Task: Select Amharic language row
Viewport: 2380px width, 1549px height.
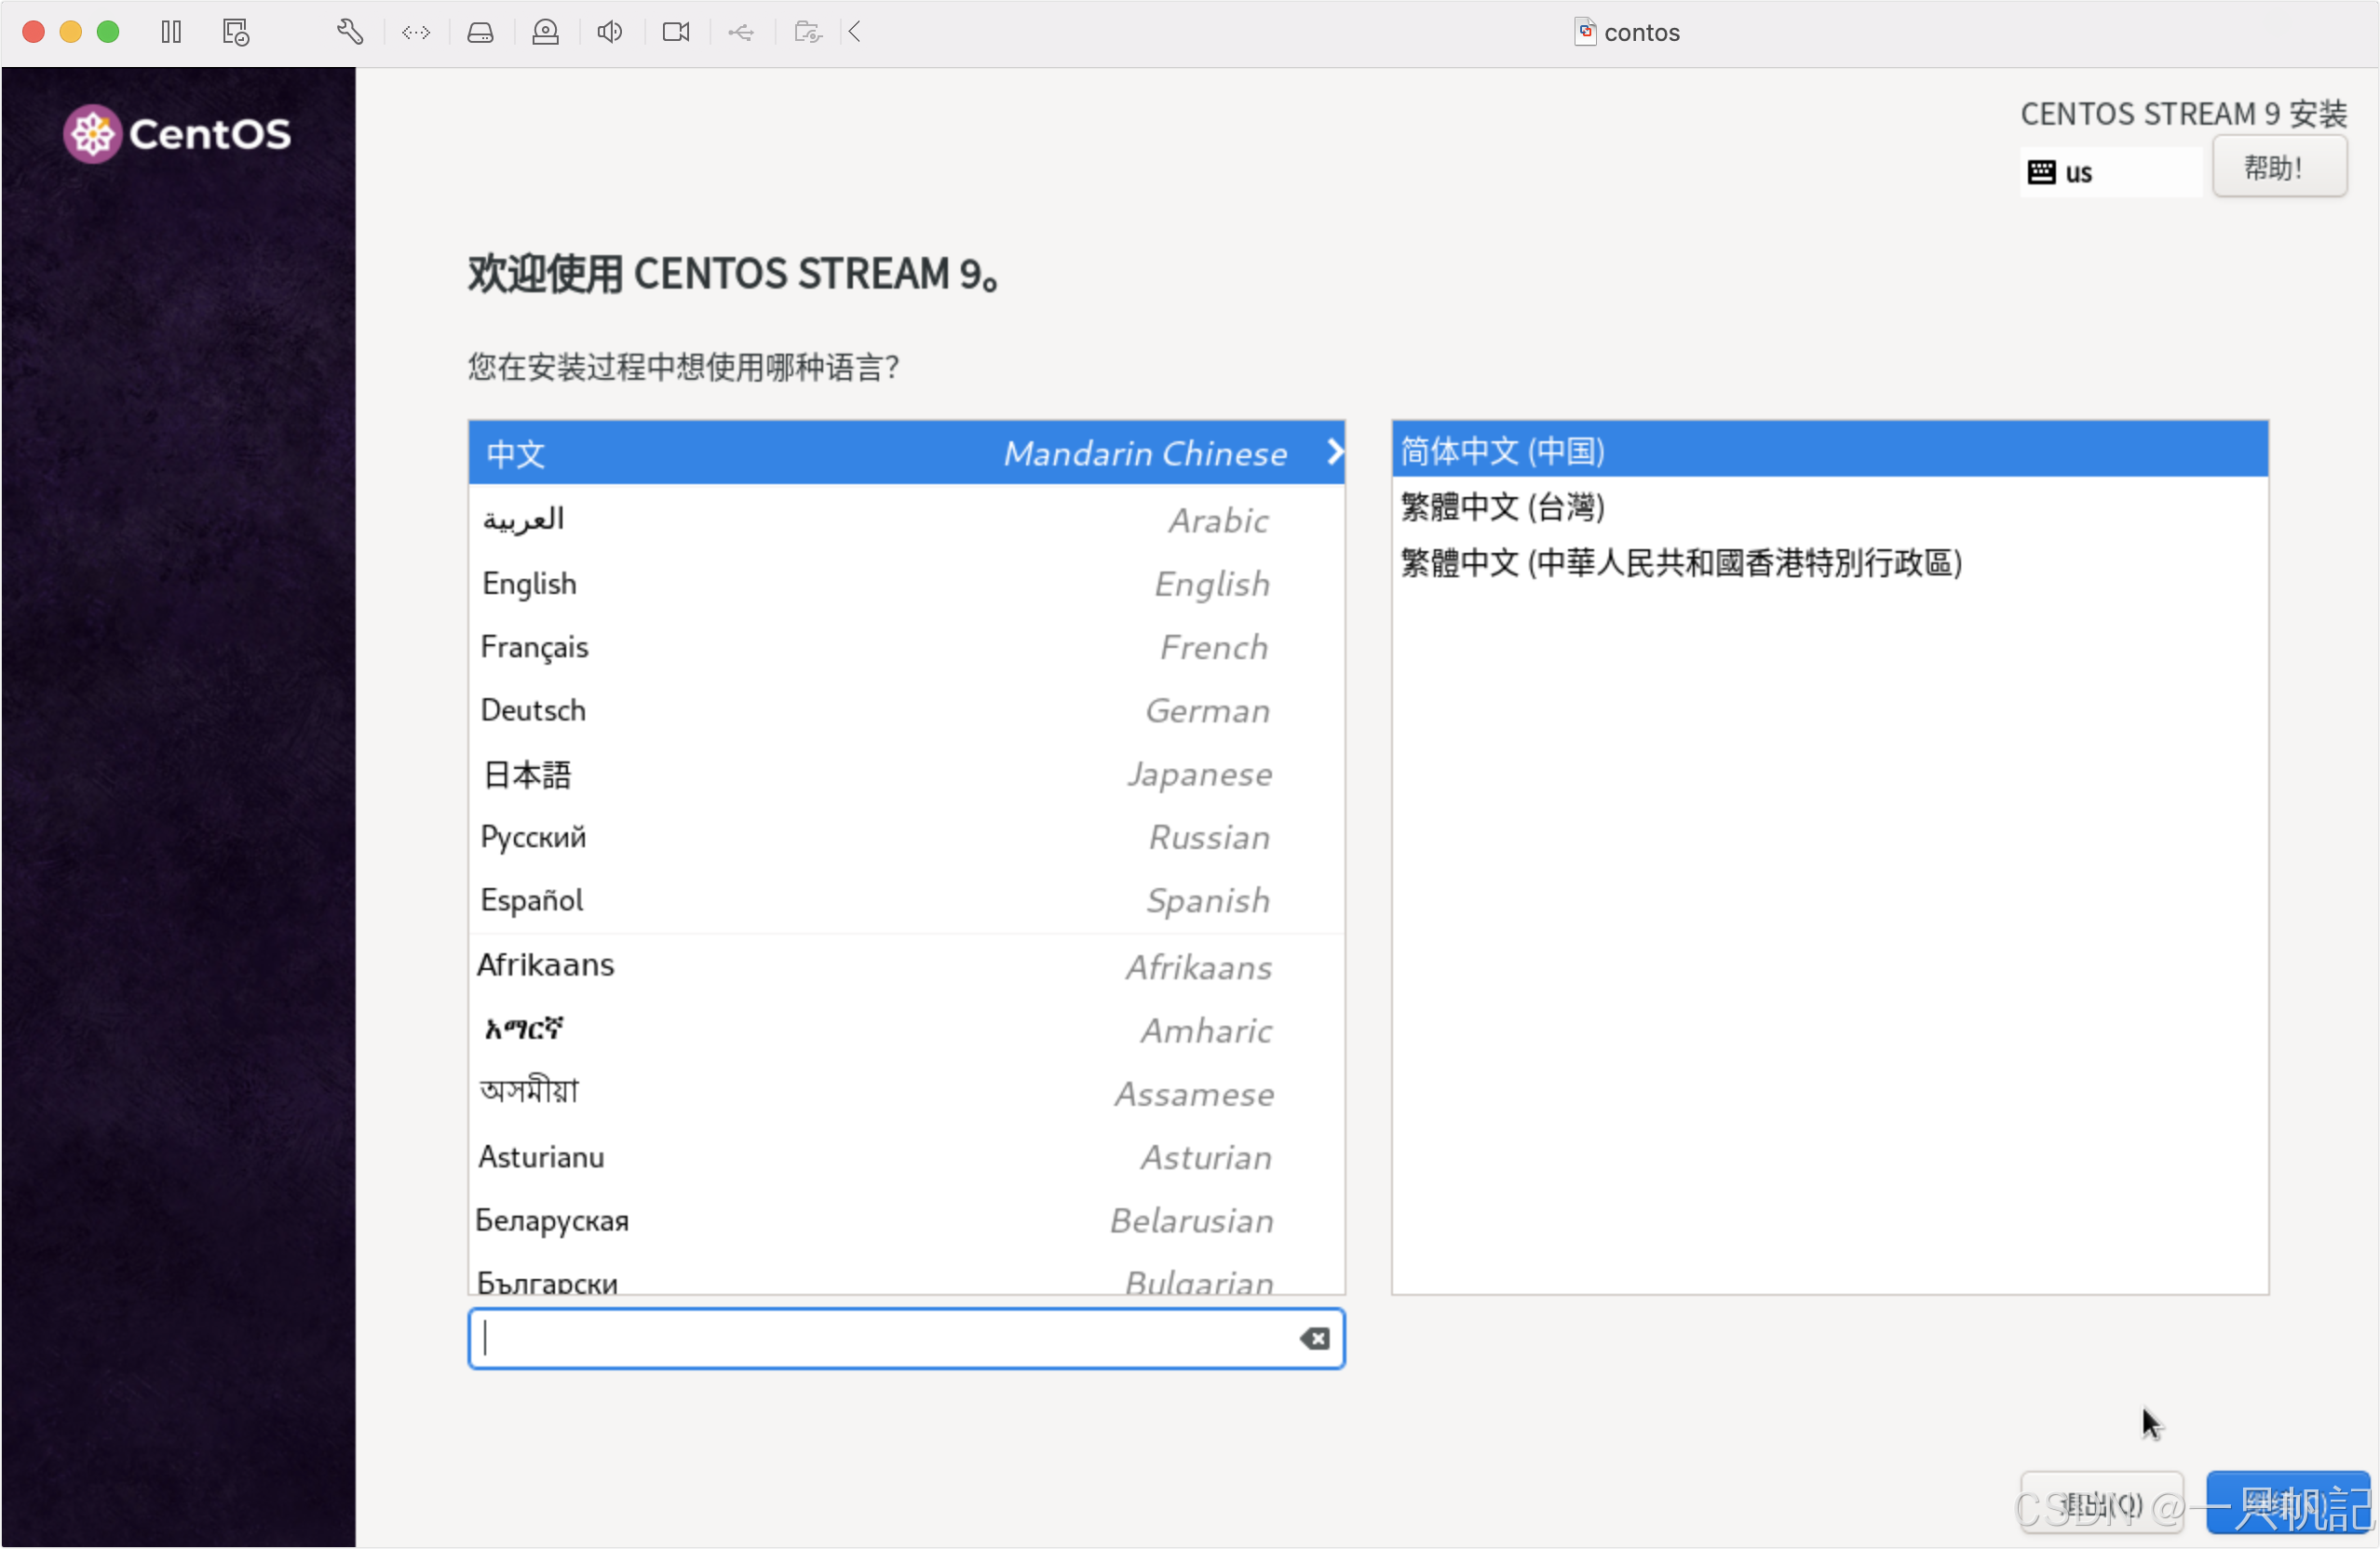Action: click(x=906, y=1029)
